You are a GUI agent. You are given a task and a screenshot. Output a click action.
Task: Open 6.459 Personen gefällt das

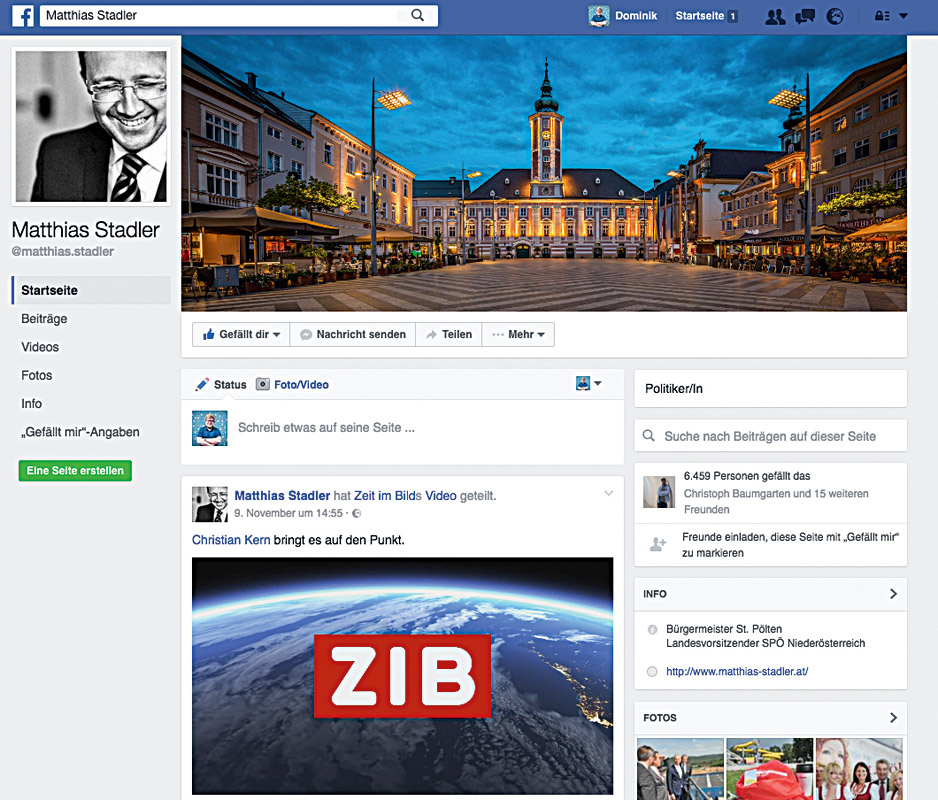pos(747,476)
